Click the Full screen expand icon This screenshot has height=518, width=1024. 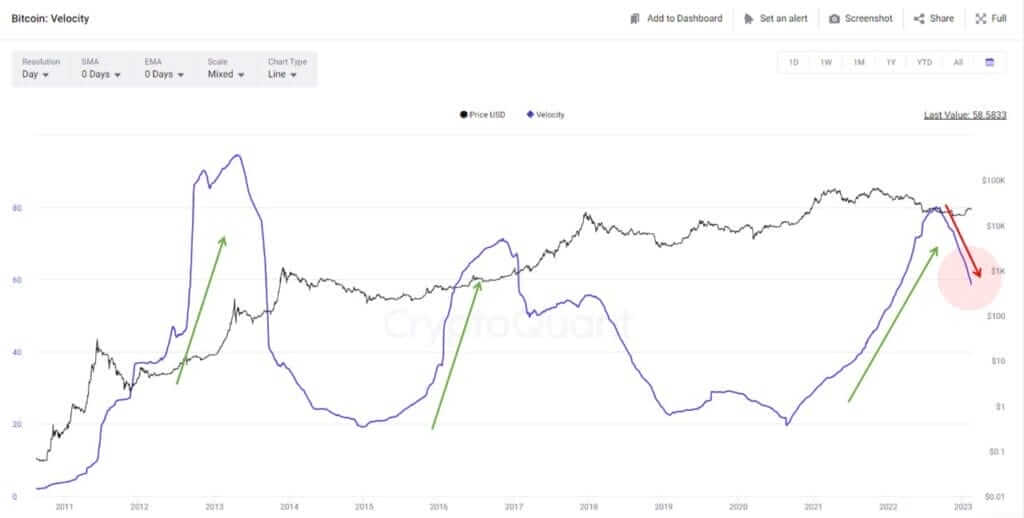981,18
